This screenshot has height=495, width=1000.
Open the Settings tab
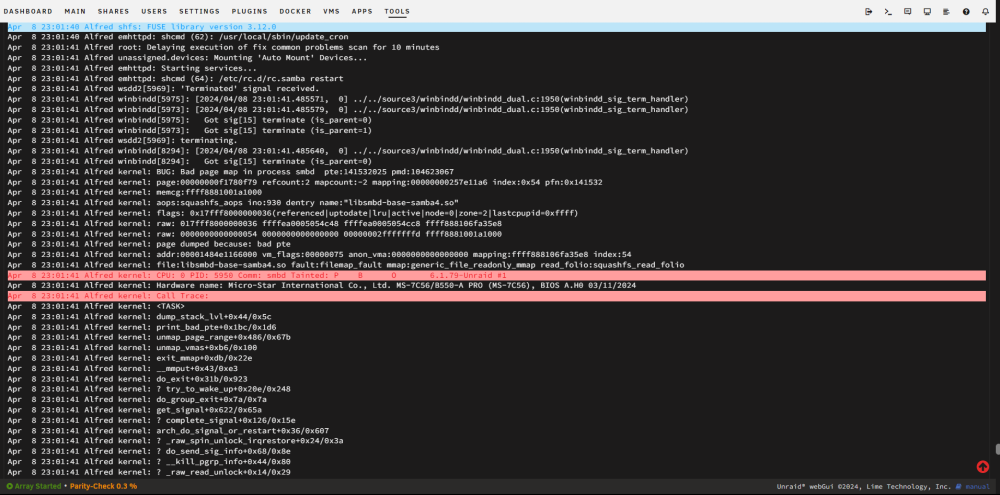tap(200, 11)
